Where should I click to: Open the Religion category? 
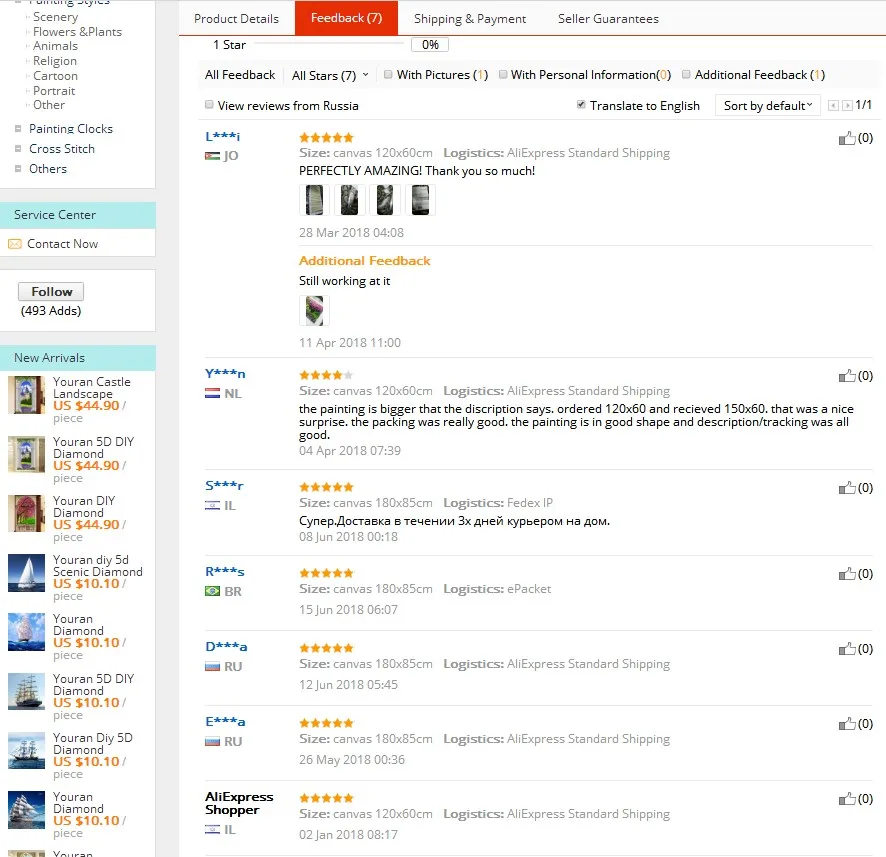55,61
